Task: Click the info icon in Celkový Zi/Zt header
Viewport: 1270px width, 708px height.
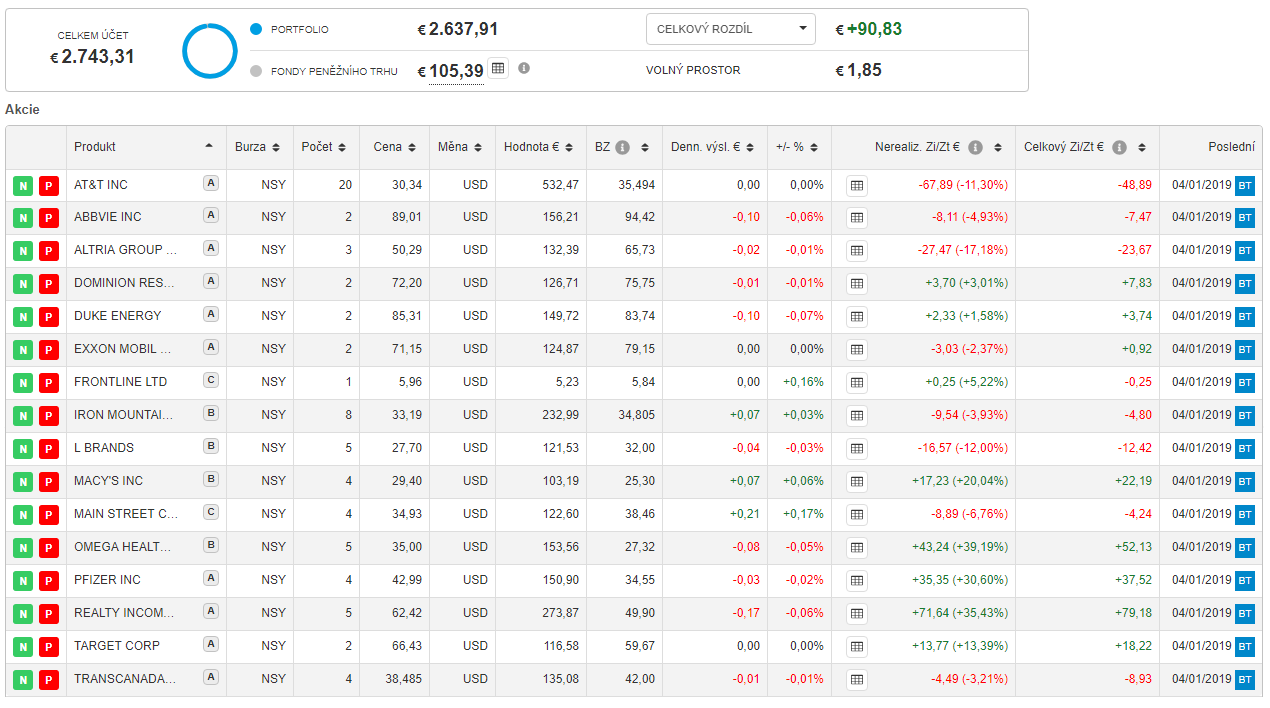Action: pyautogui.click(x=1119, y=148)
